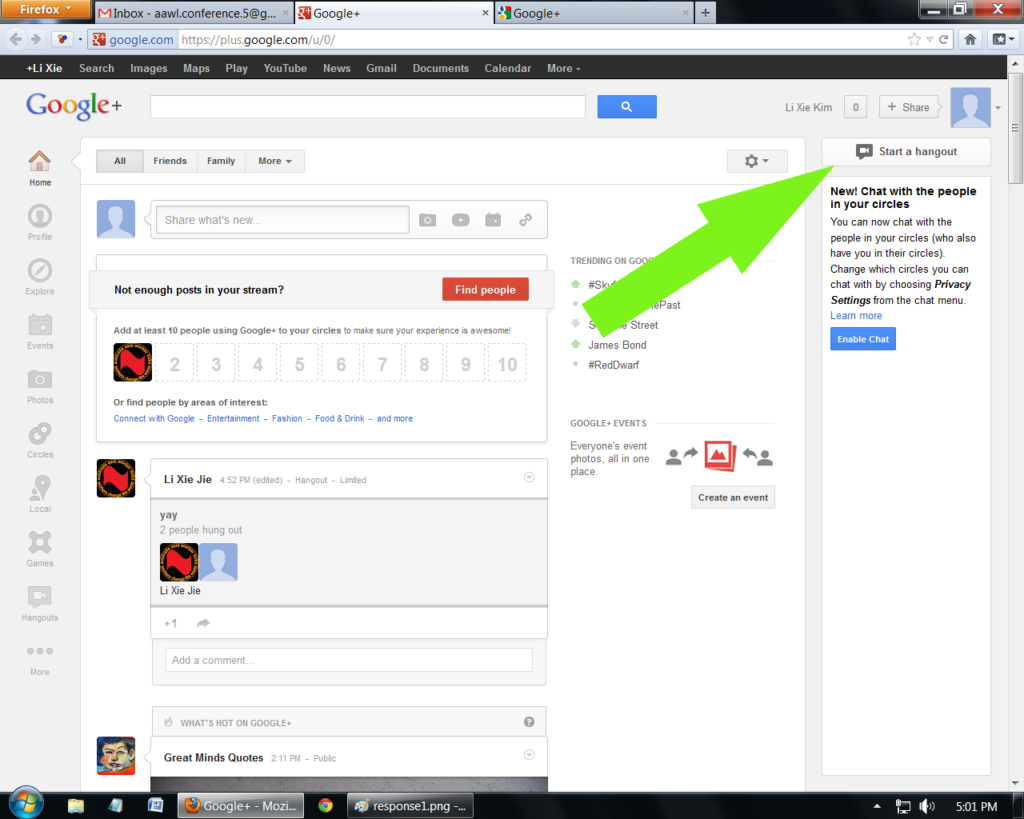Viewport: 1024px width, 819px height.
Task: Open the Home icon in sidebar
Action: tap(40, 161)
